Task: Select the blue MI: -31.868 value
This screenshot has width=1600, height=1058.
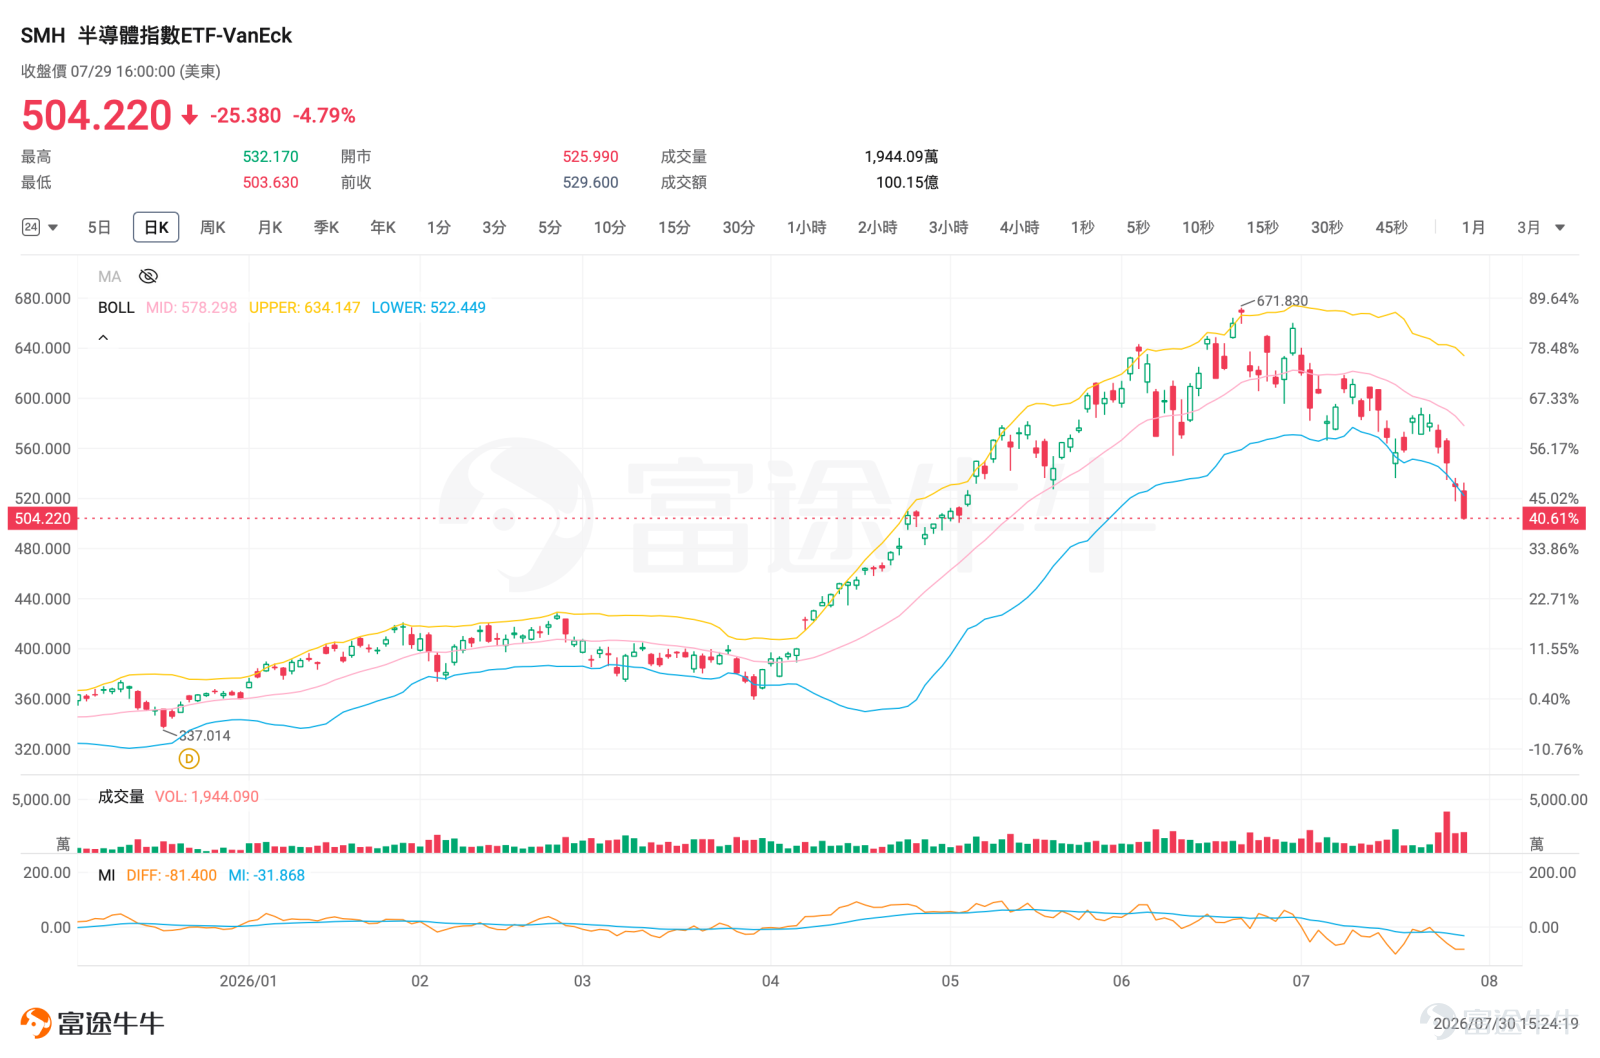Action: click(x=266, y=875)
